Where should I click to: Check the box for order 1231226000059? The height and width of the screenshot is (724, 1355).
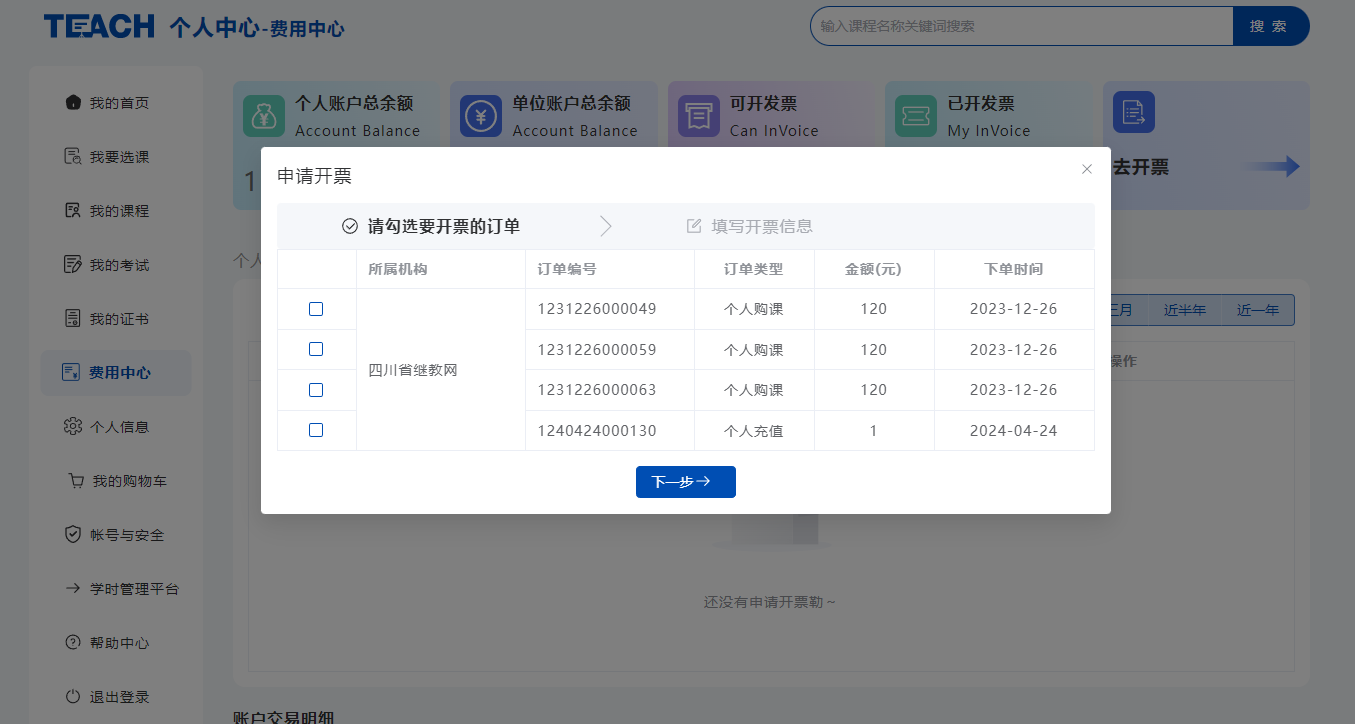(316, 349)
